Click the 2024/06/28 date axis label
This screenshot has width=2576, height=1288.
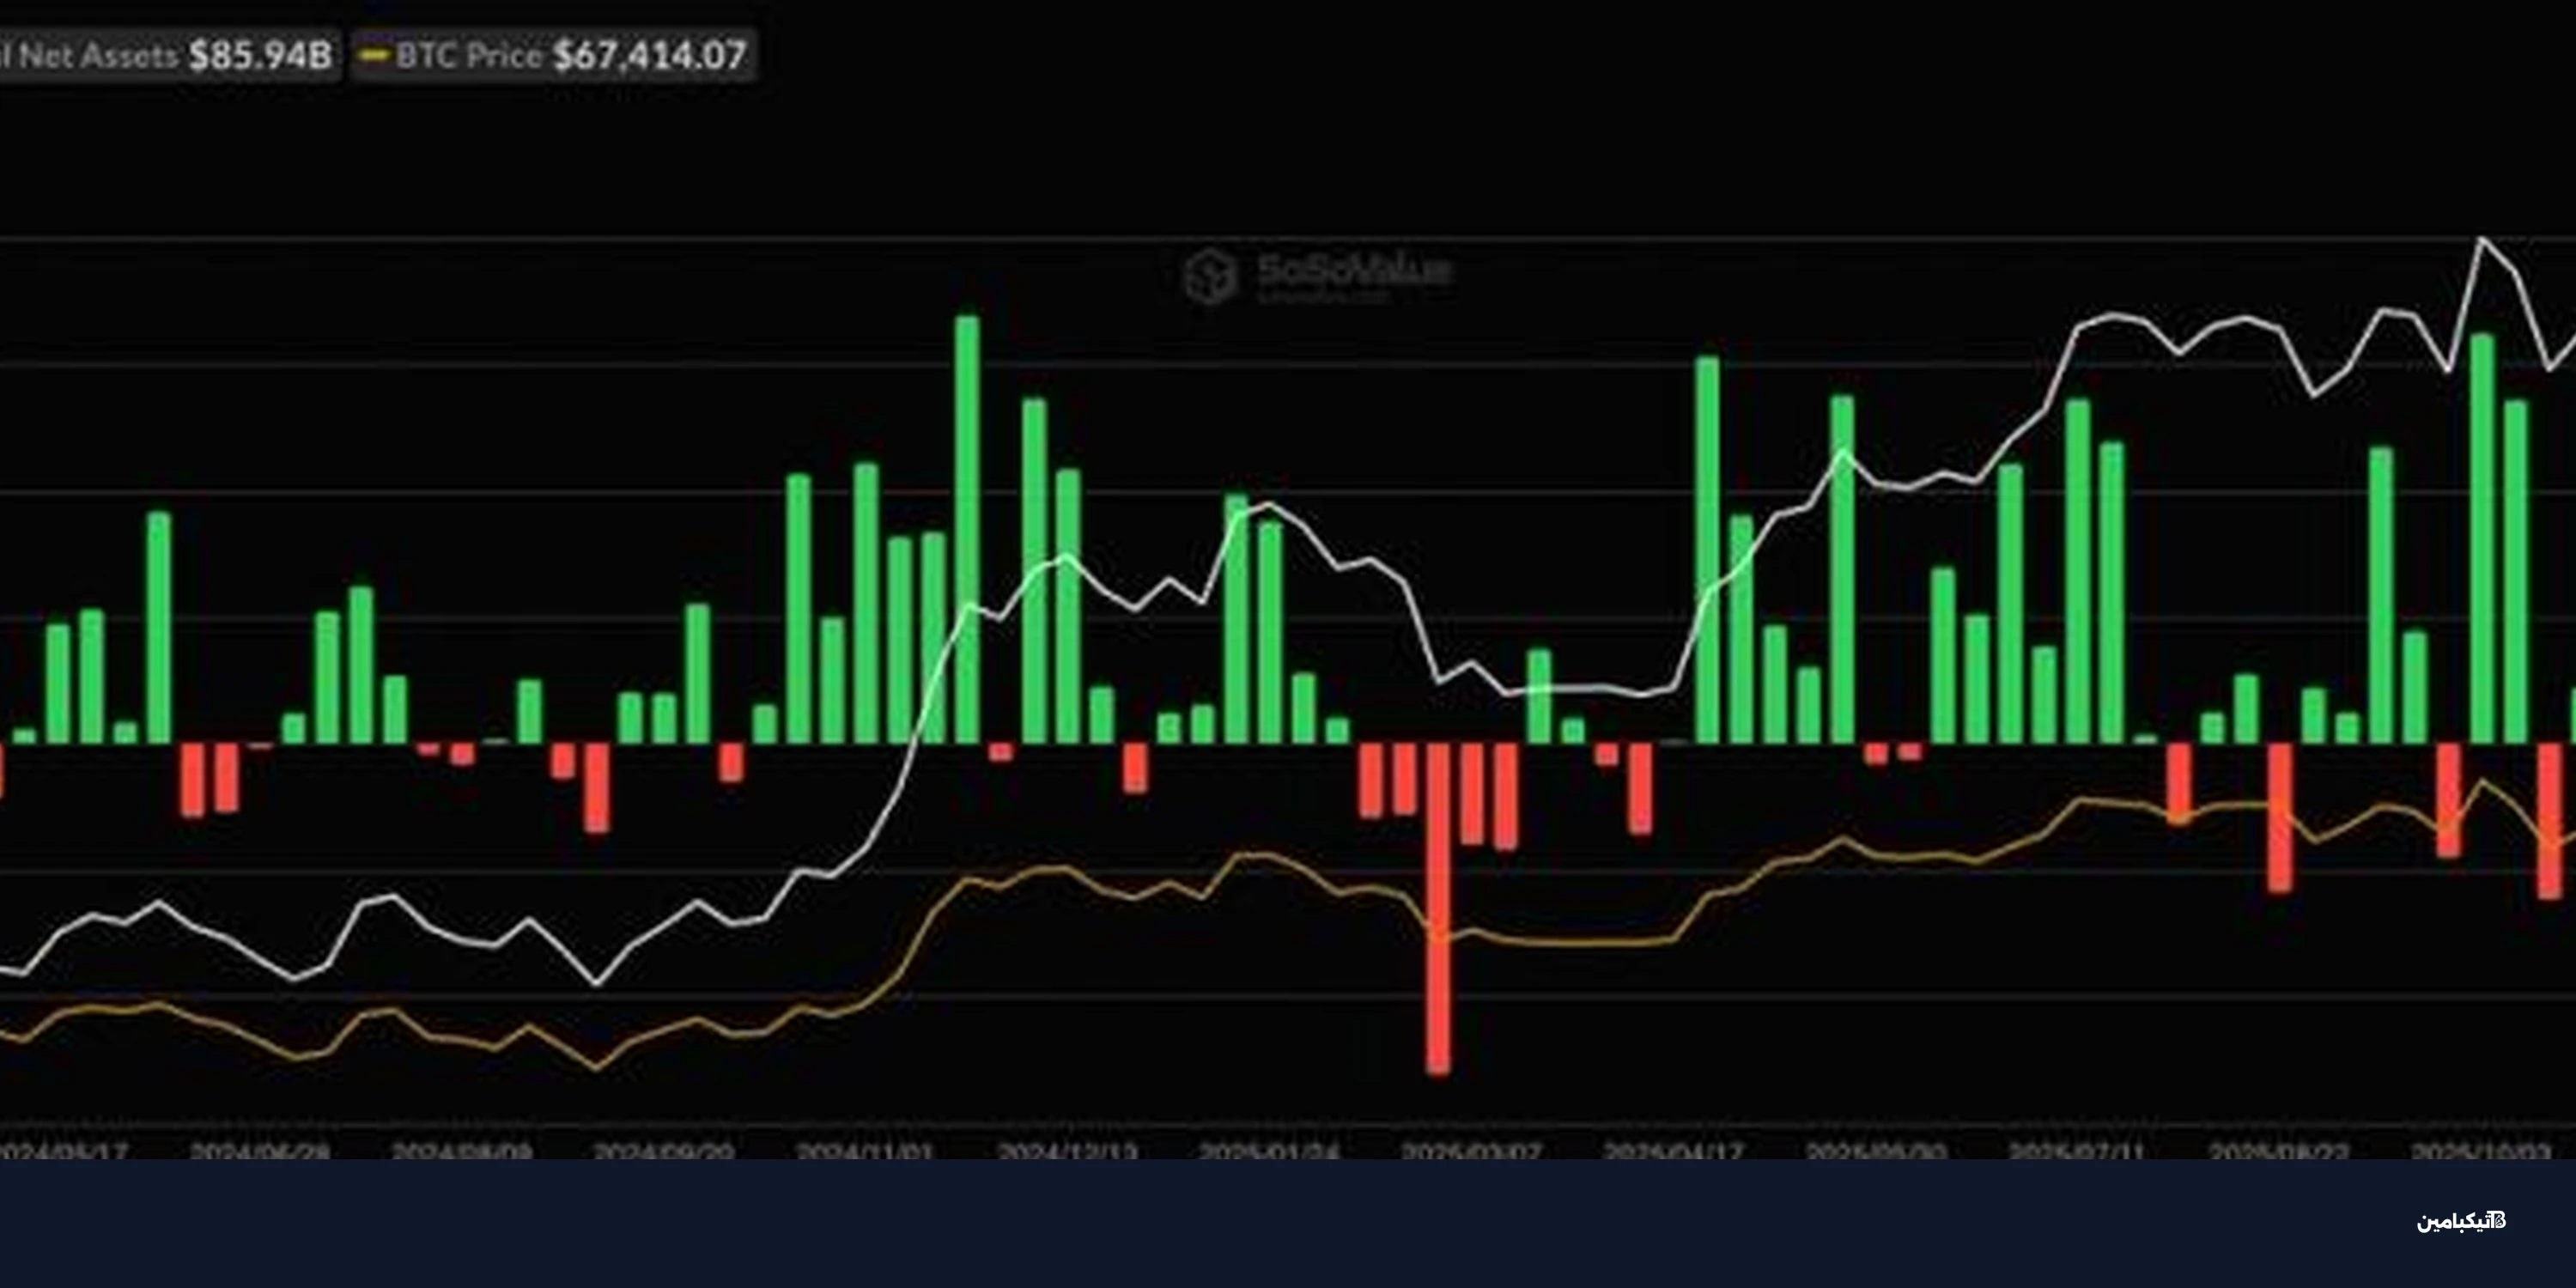260,1150
